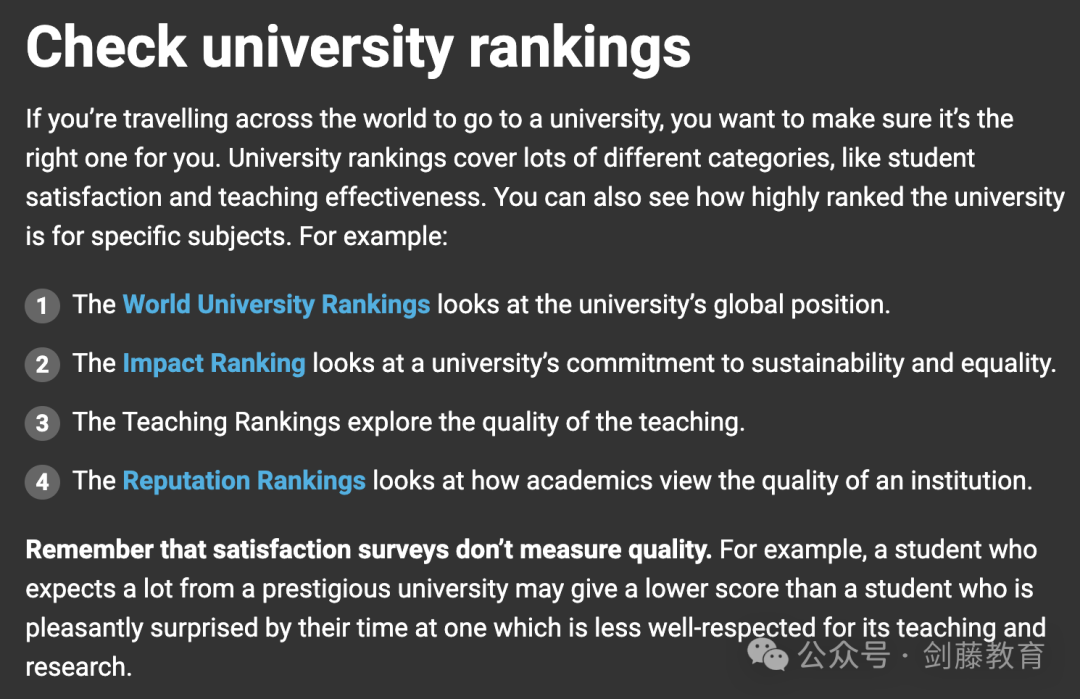Open the Reputation Rankings link
The width and height of the screenshot is (1080, 699).
coord(244,481)
